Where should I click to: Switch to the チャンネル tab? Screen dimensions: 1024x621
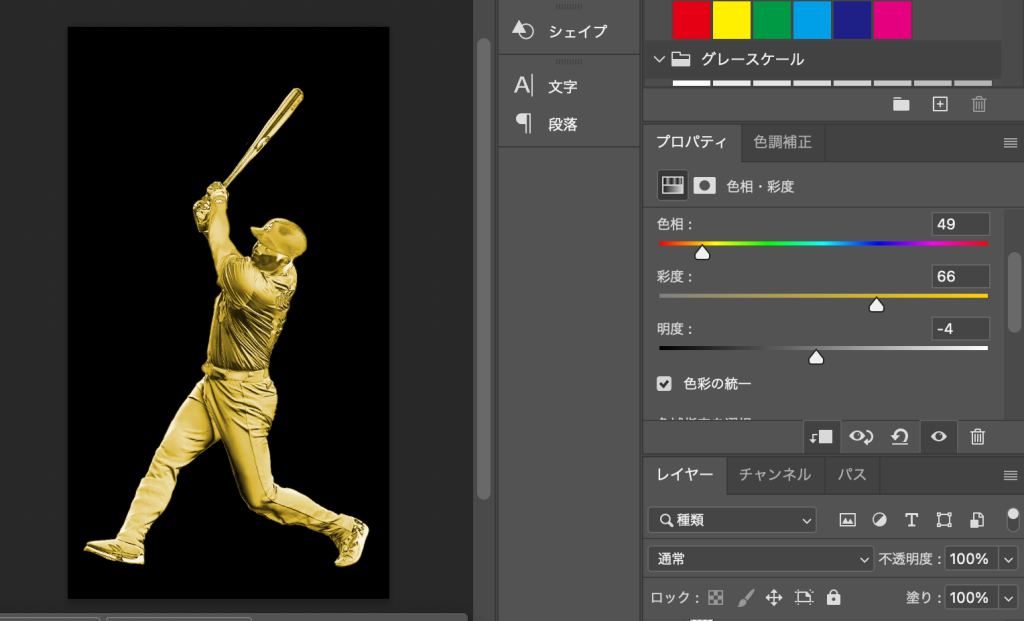click(x=775, y=475)
